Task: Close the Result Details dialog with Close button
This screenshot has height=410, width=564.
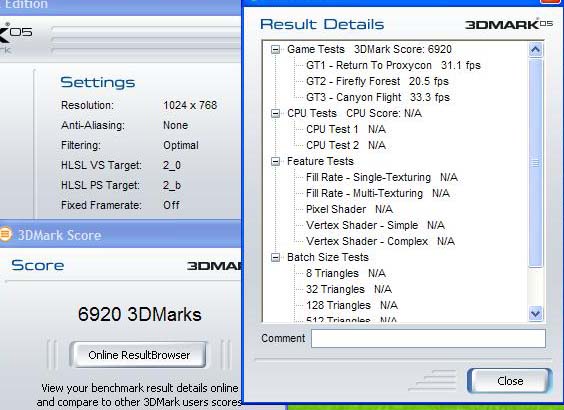Action: 510,381
